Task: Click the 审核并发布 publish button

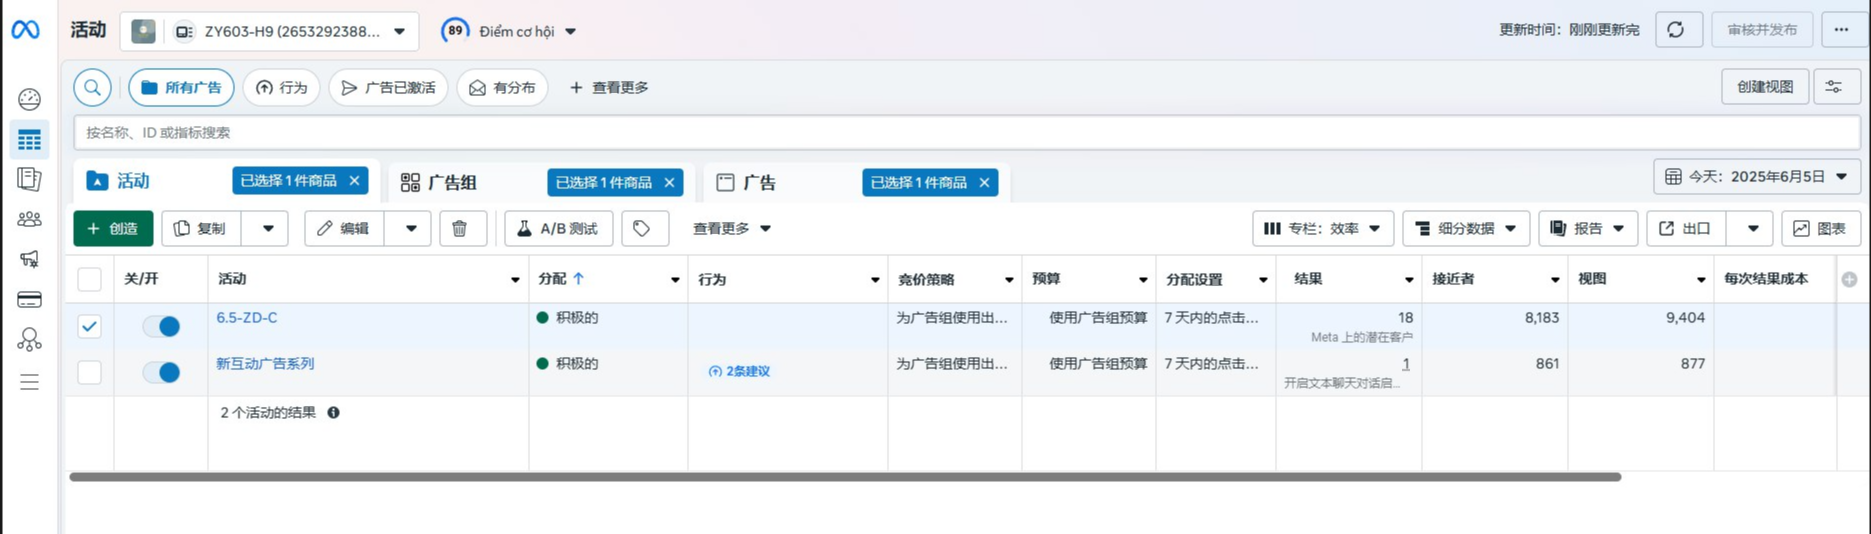Action: click(x=1762, y=30)
